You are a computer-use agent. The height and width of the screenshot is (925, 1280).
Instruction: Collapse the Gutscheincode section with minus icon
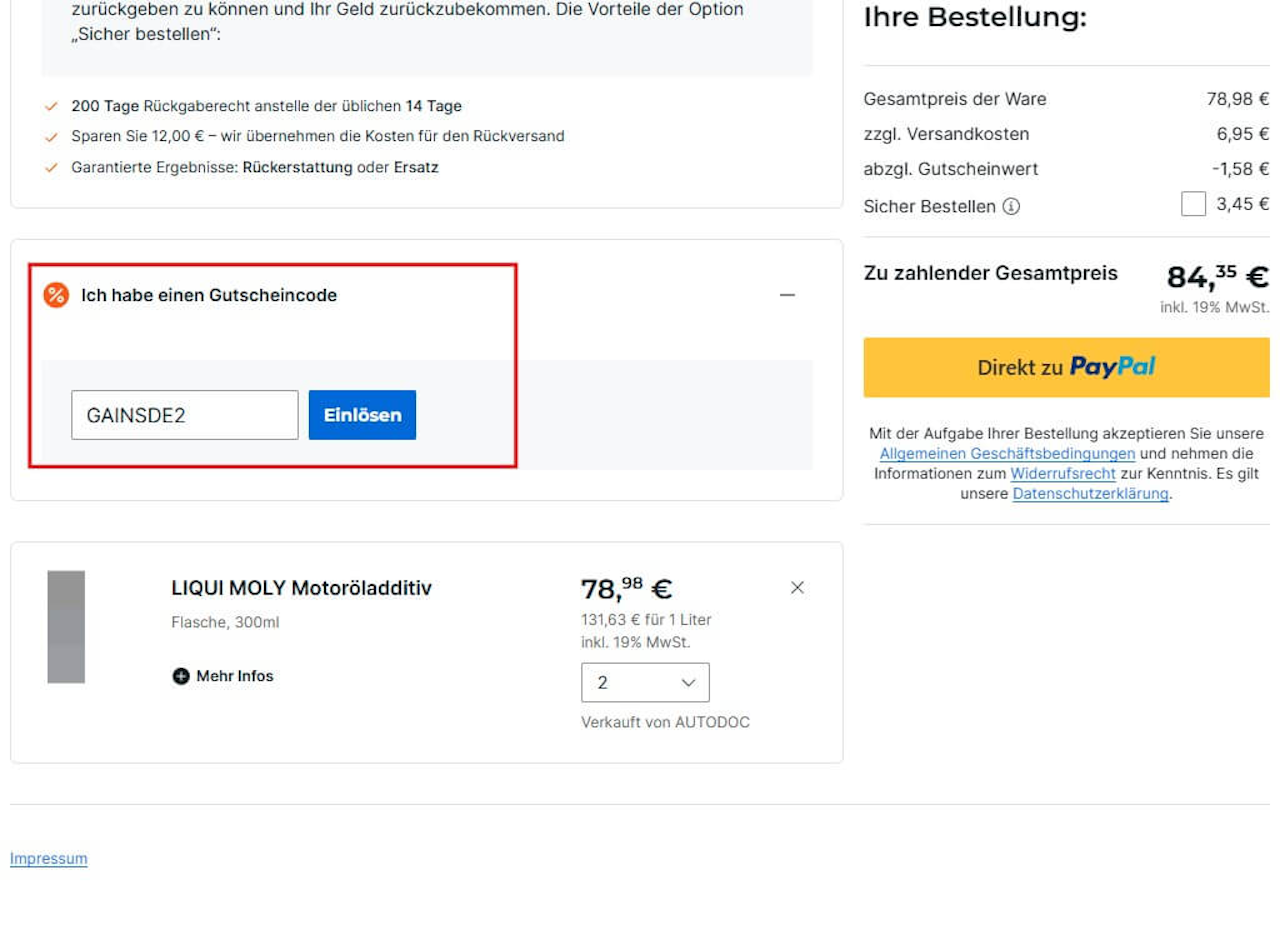(x=787, y=295)
